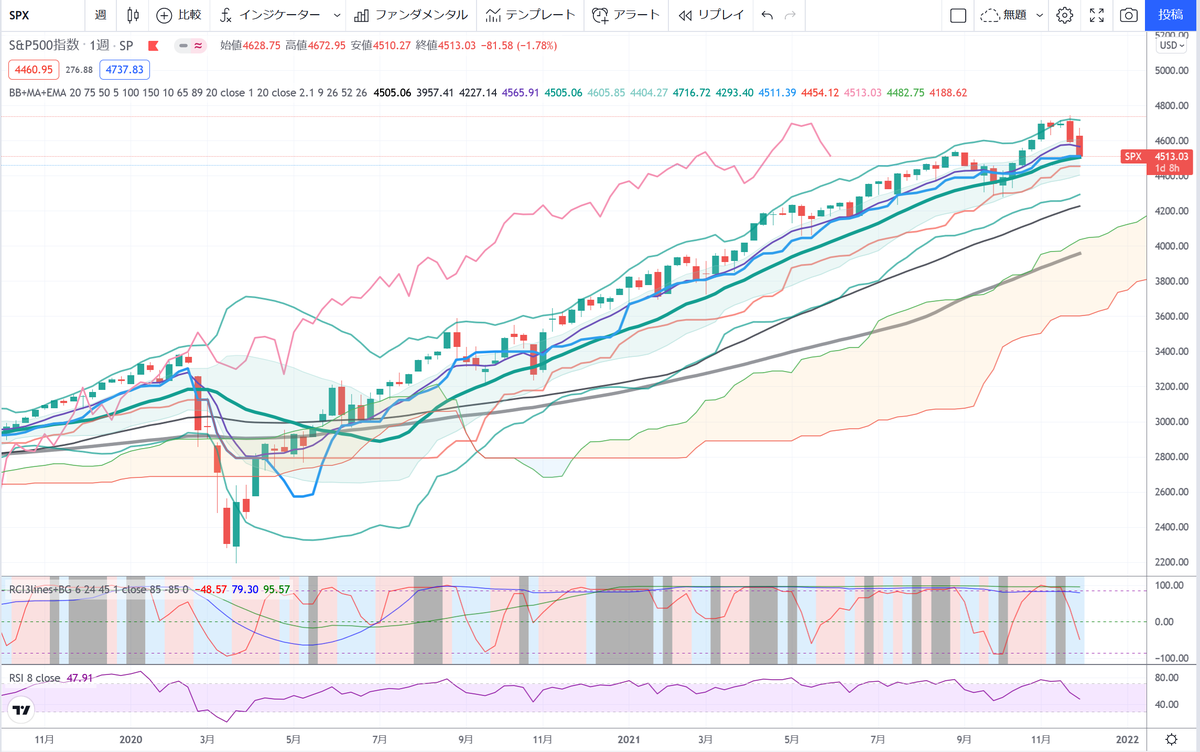
Task: Undo the last chart action
Action: click(767, 15)
